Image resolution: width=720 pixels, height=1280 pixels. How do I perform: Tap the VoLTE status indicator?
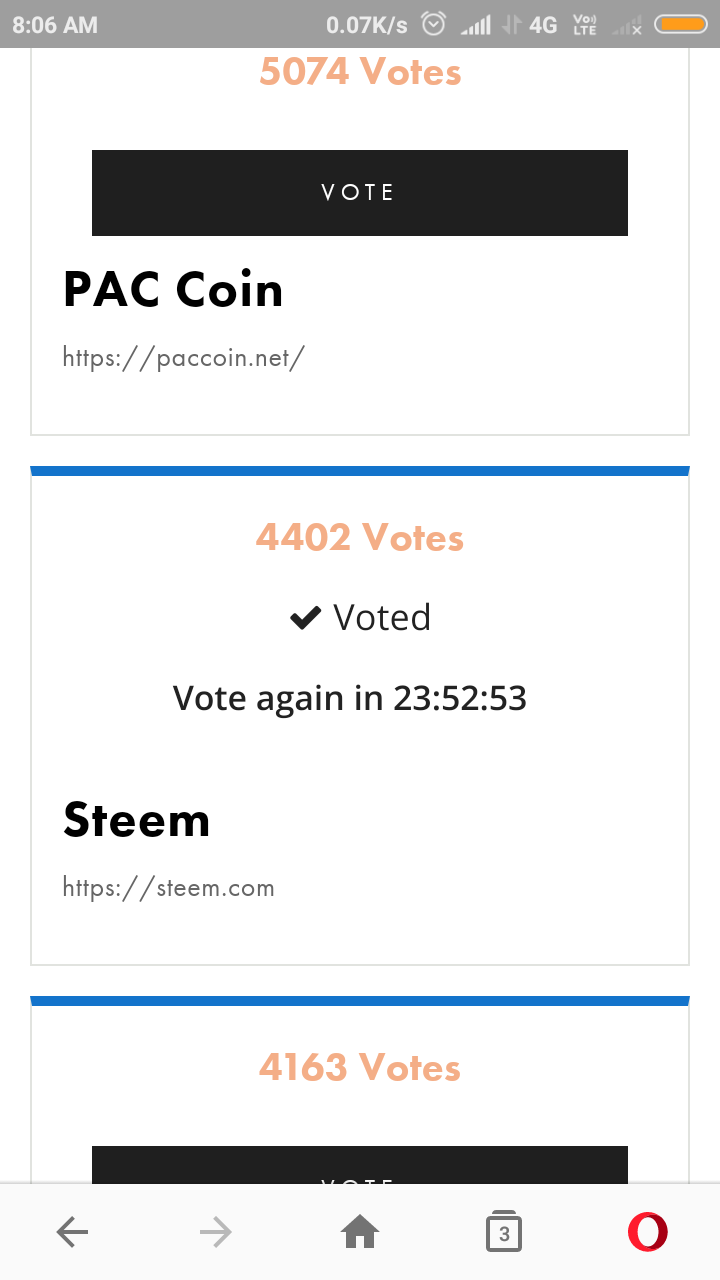click(x=584, y=24)
